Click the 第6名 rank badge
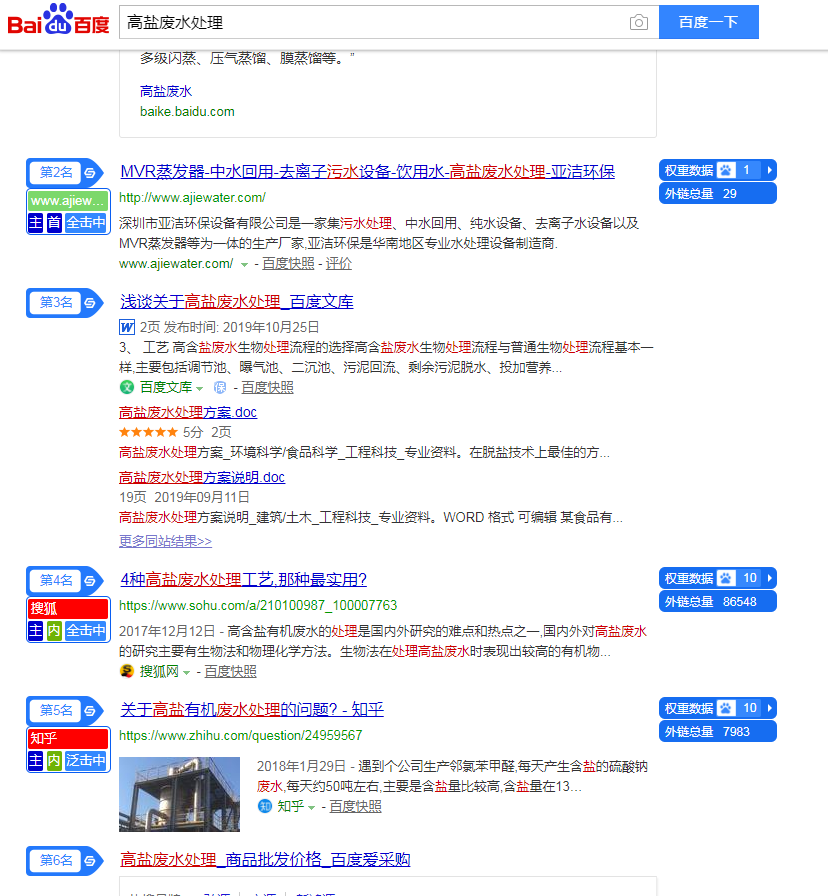The image size is (828, 896). click(56, 861)
